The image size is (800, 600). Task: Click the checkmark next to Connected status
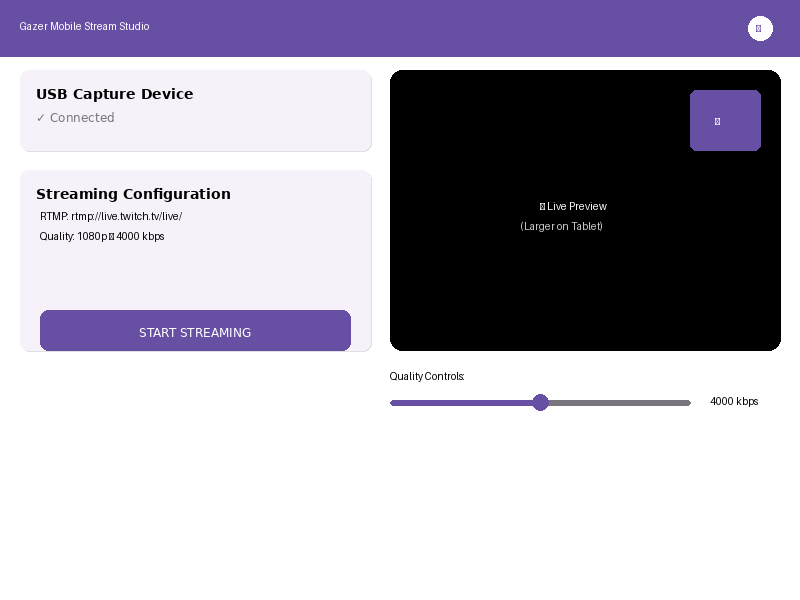(41, 117)
